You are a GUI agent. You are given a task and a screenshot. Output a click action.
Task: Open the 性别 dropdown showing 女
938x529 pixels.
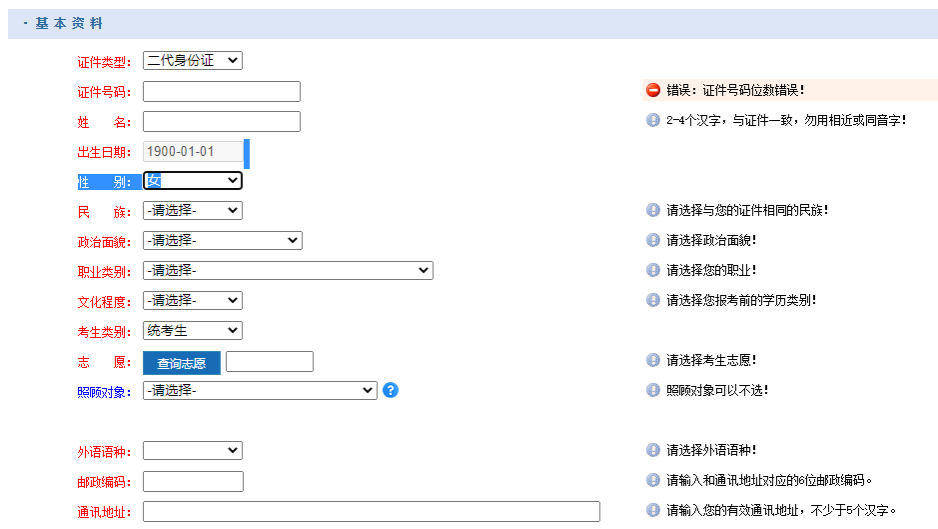192,181
